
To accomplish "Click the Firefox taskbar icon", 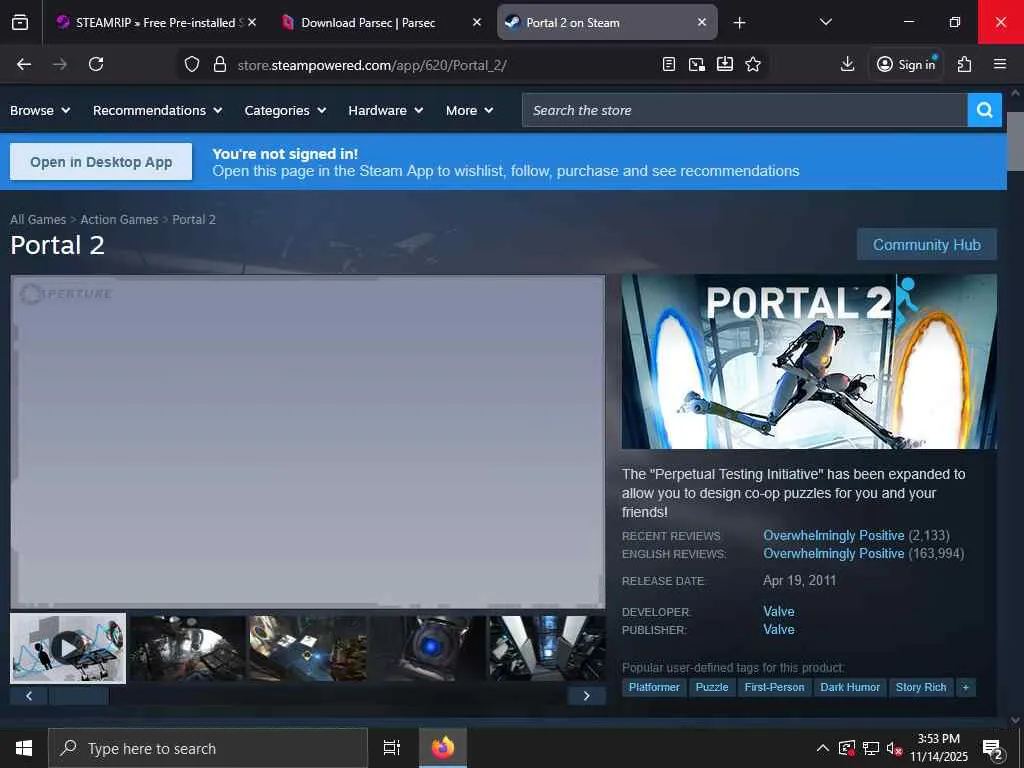I will (443, 748).
